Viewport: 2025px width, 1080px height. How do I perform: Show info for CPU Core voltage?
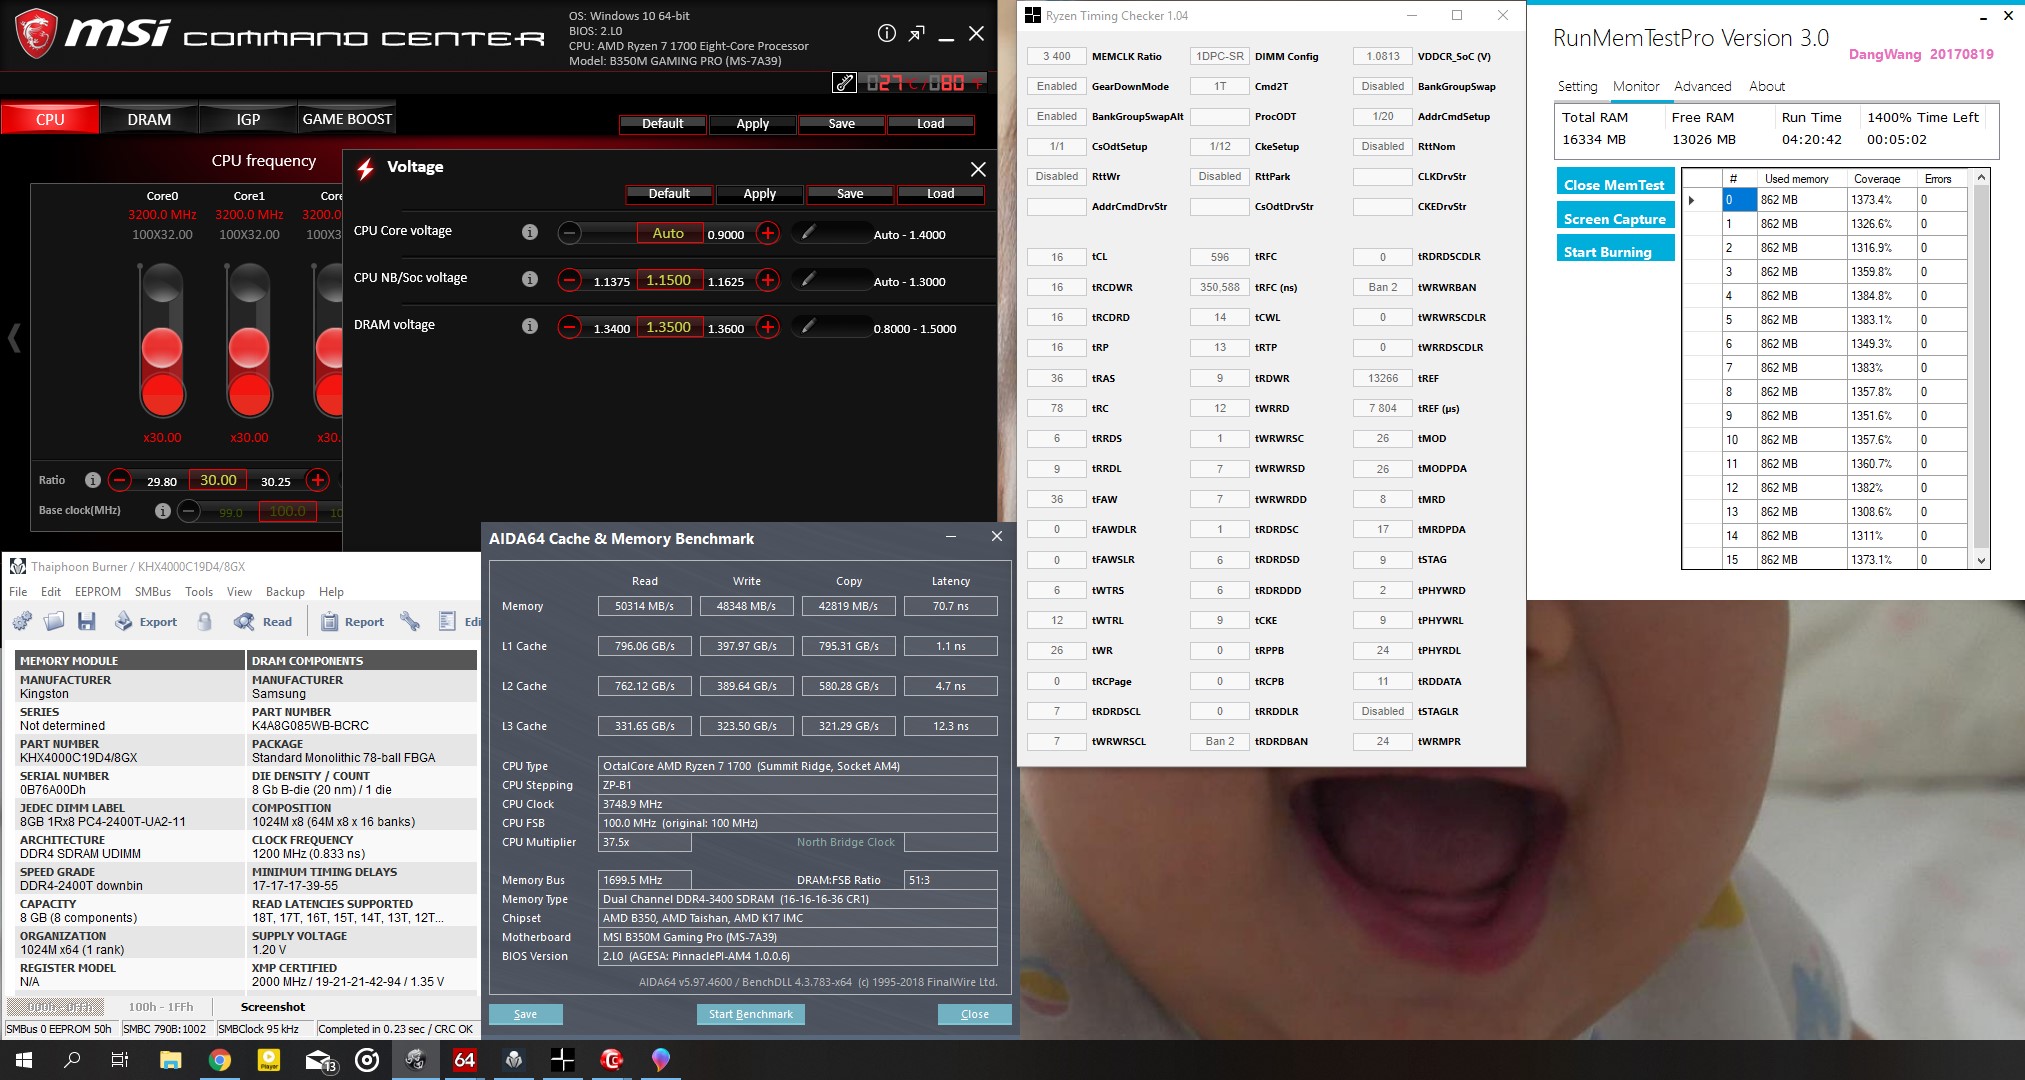tap(530, 232)
